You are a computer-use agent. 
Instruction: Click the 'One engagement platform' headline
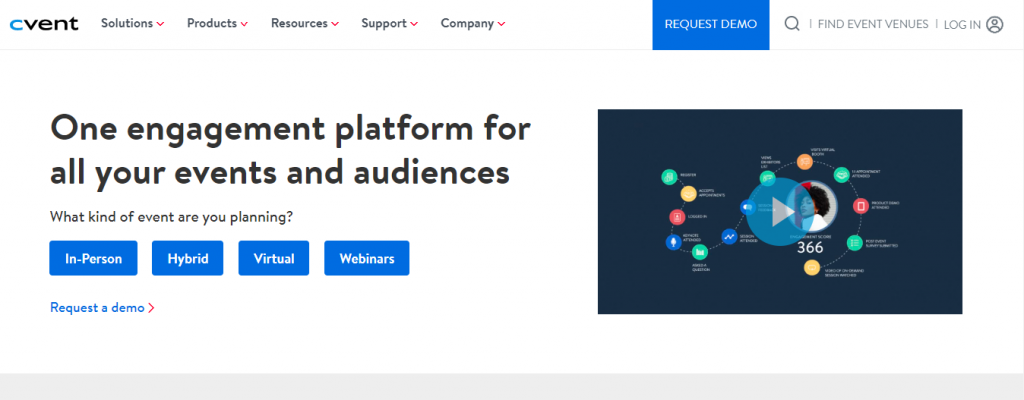point(290,150)
